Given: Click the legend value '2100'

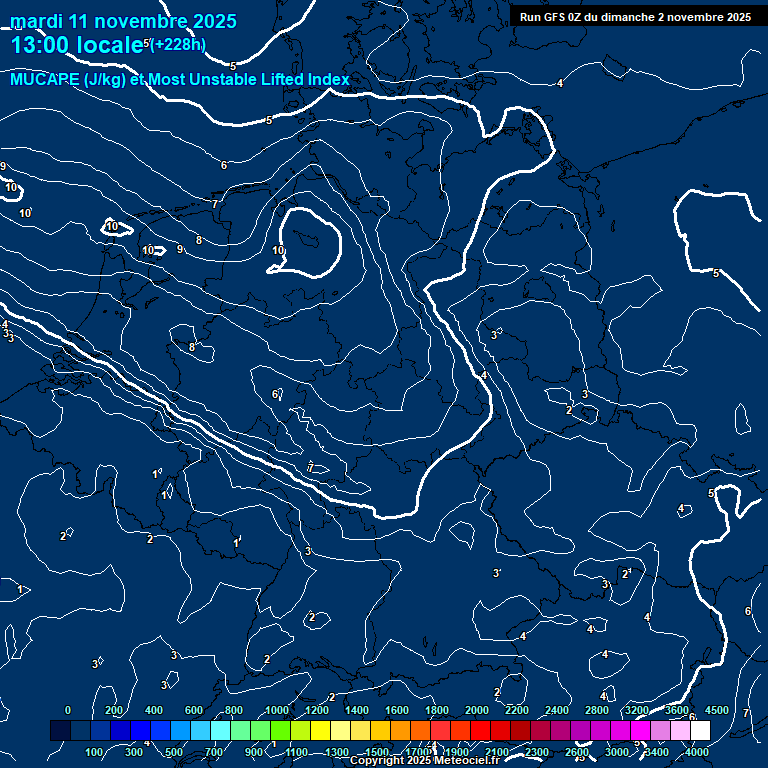Looking at the screenshot, I should pyautogui.click(x=497, y=752).
